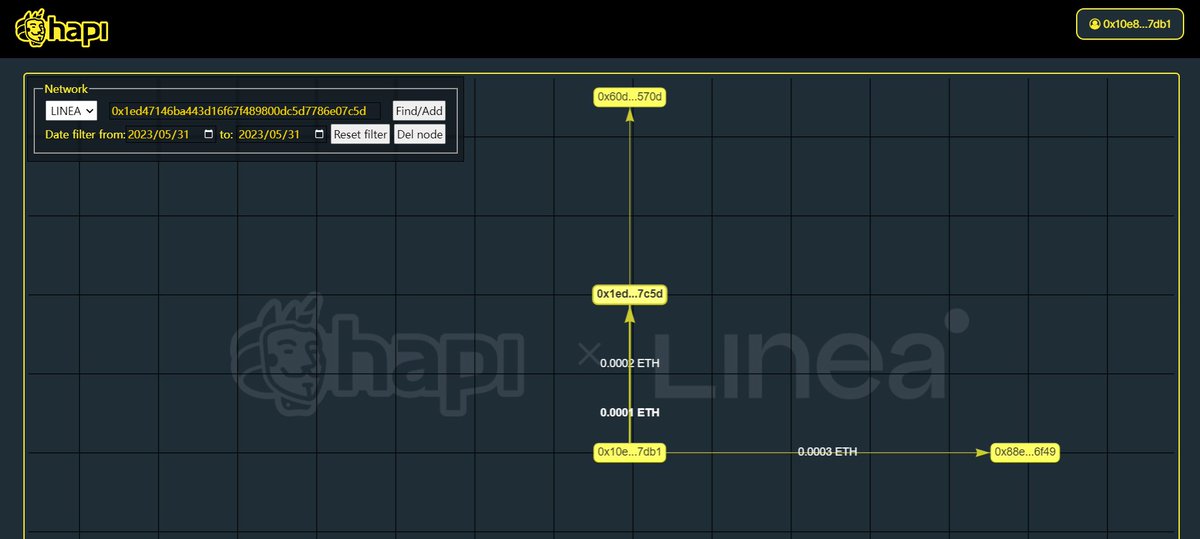The width and height of the screenshot is (1200, 539).
Task: Click the Del node button
Action: 420,134
